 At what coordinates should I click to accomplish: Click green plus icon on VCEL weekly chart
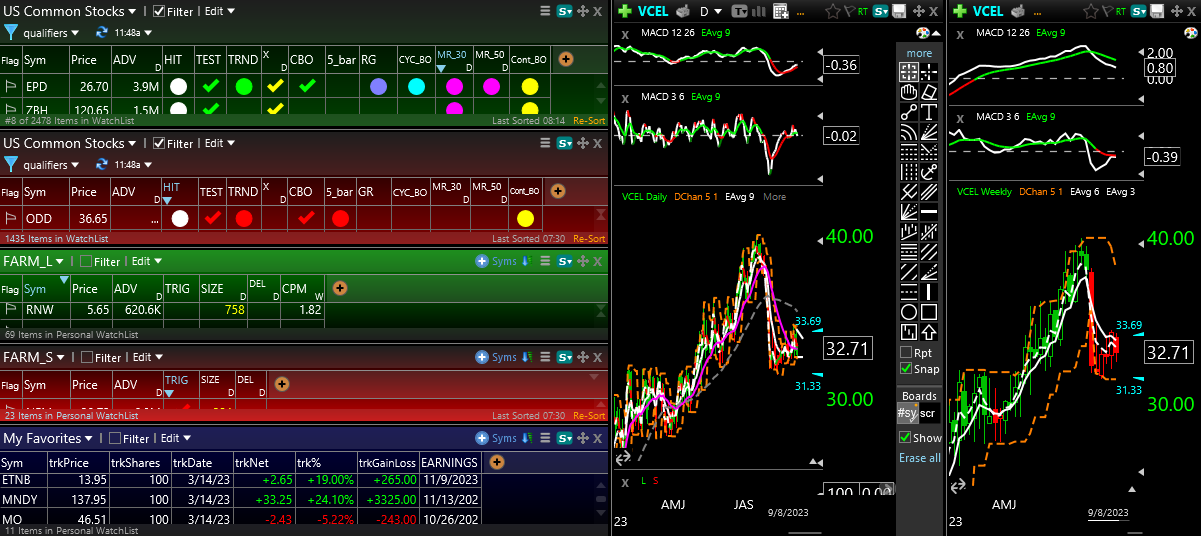click(960, 12)
